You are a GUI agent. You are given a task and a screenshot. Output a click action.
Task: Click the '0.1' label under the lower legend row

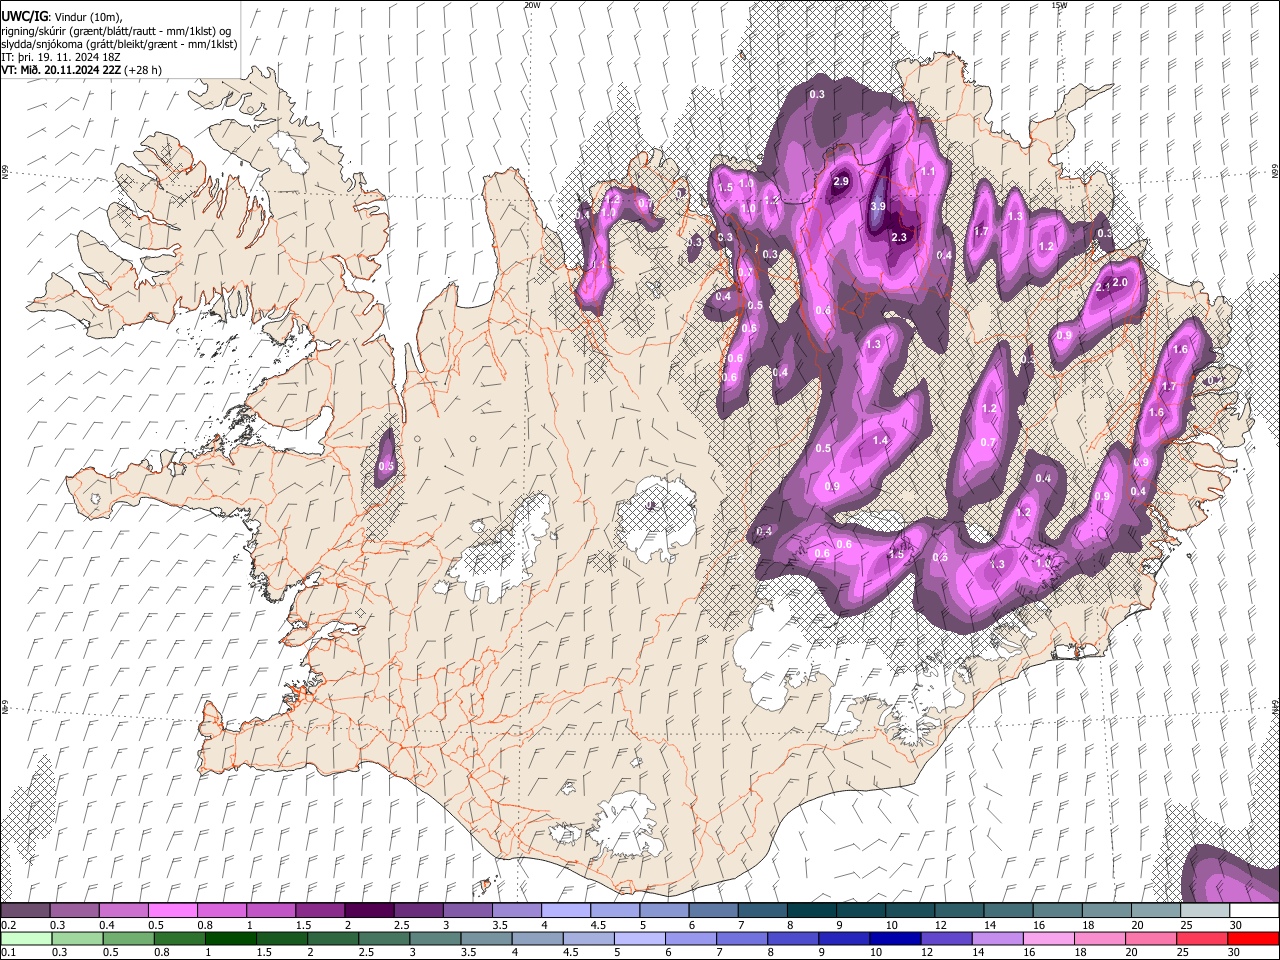click(7, 952)
